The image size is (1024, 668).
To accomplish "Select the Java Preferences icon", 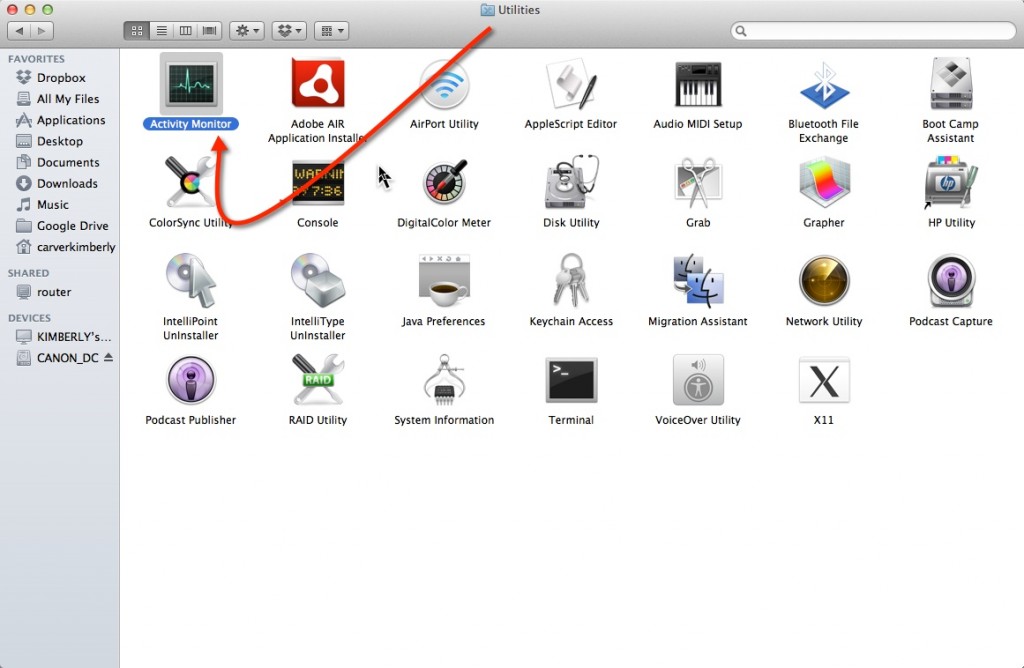I will (444, 280).
